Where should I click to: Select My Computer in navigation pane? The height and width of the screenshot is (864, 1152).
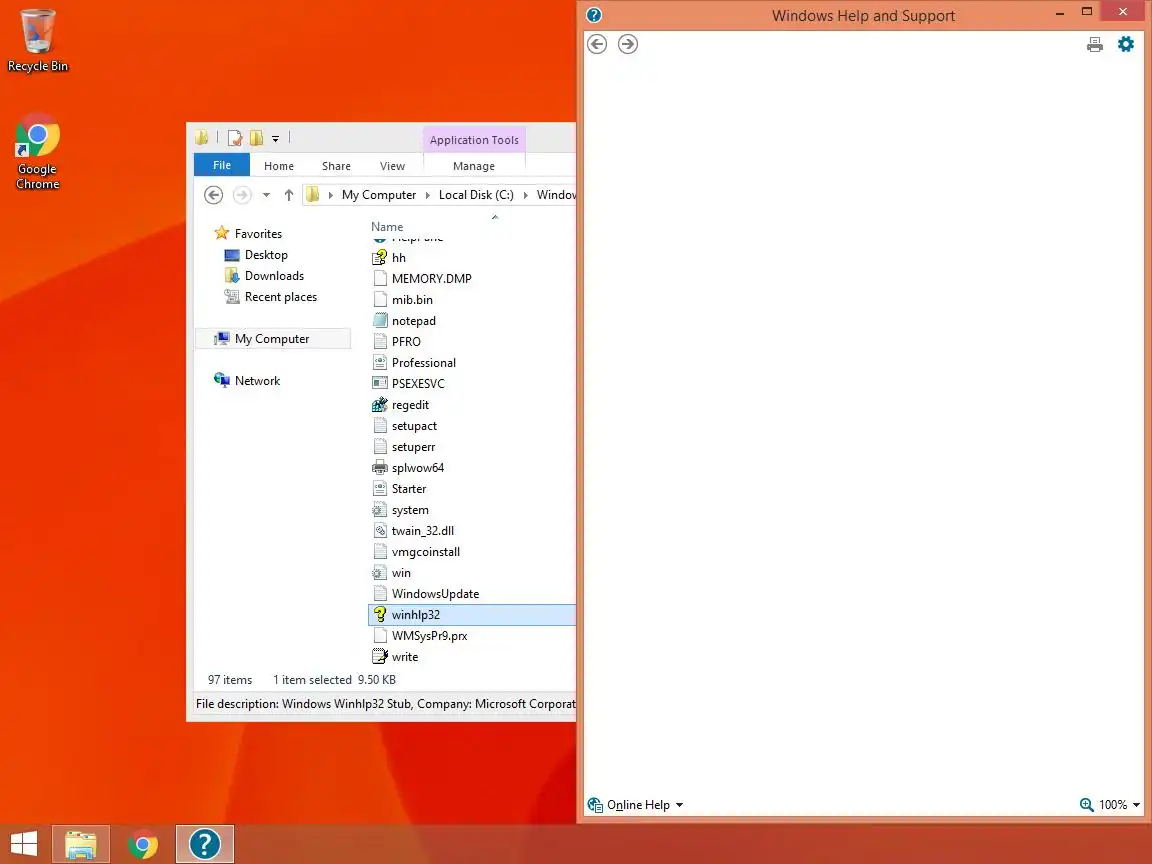(x=273, y=339)
